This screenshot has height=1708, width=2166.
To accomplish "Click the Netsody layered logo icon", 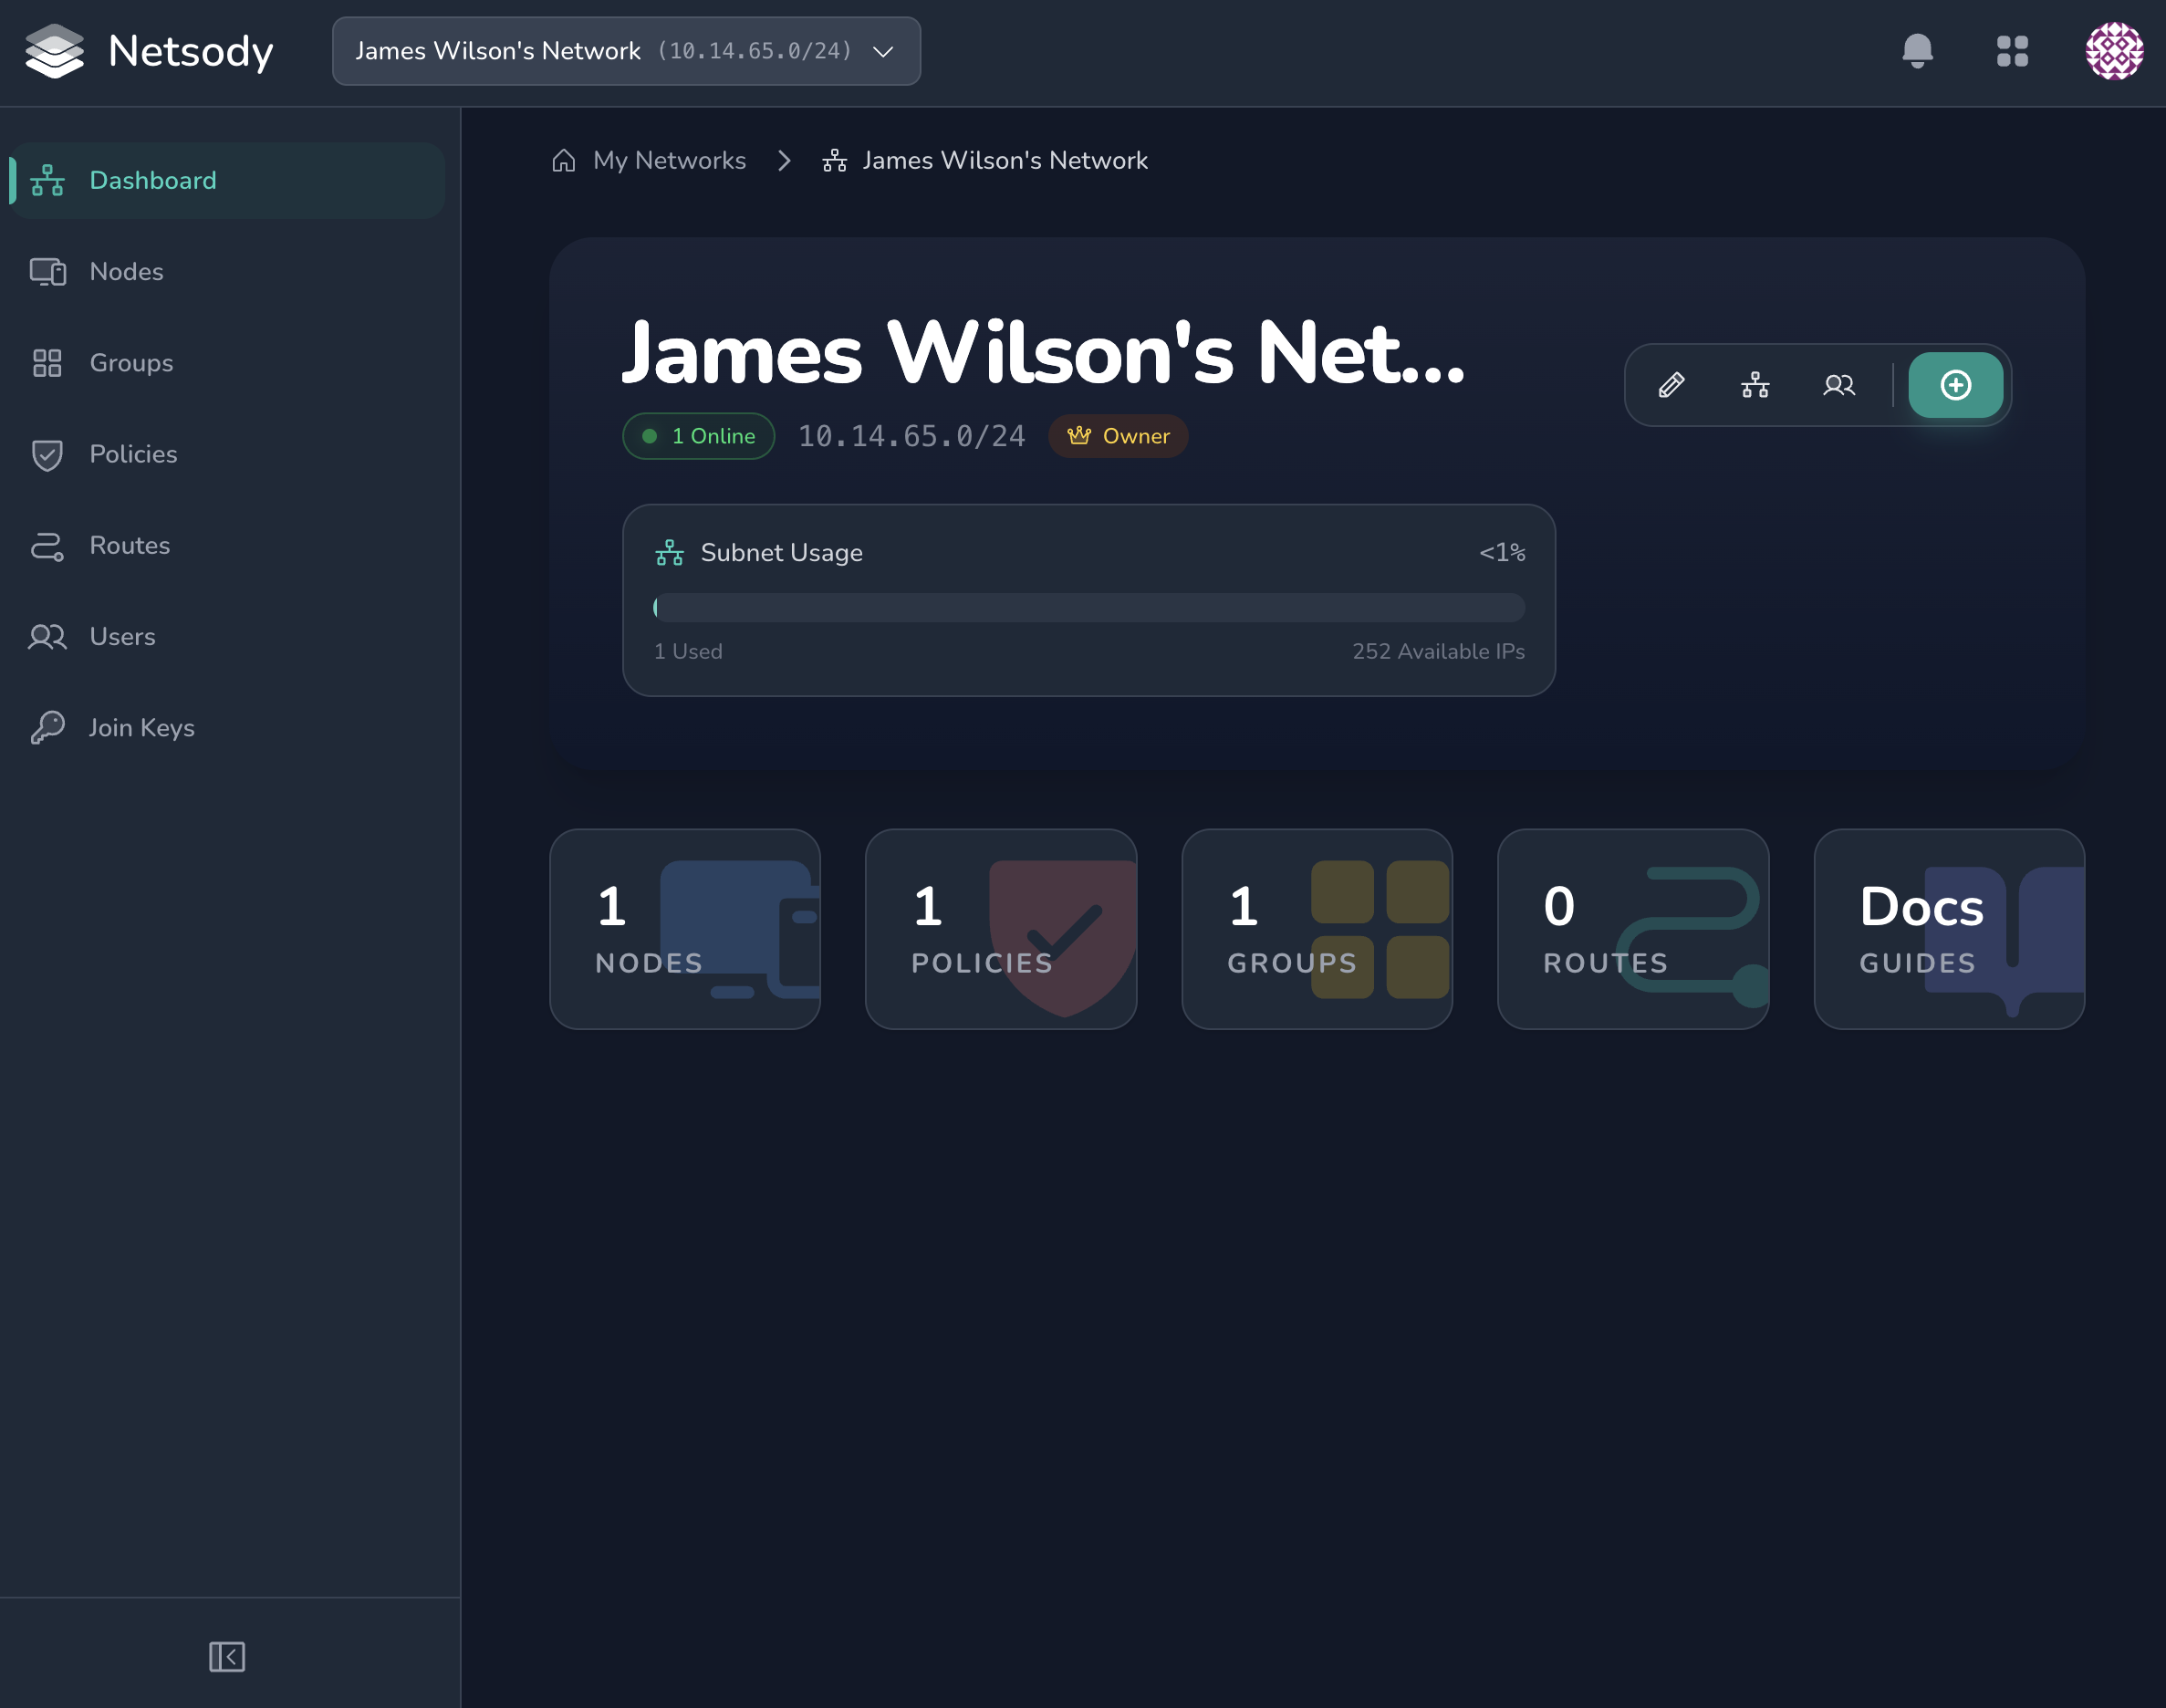I will click(55, 51).
